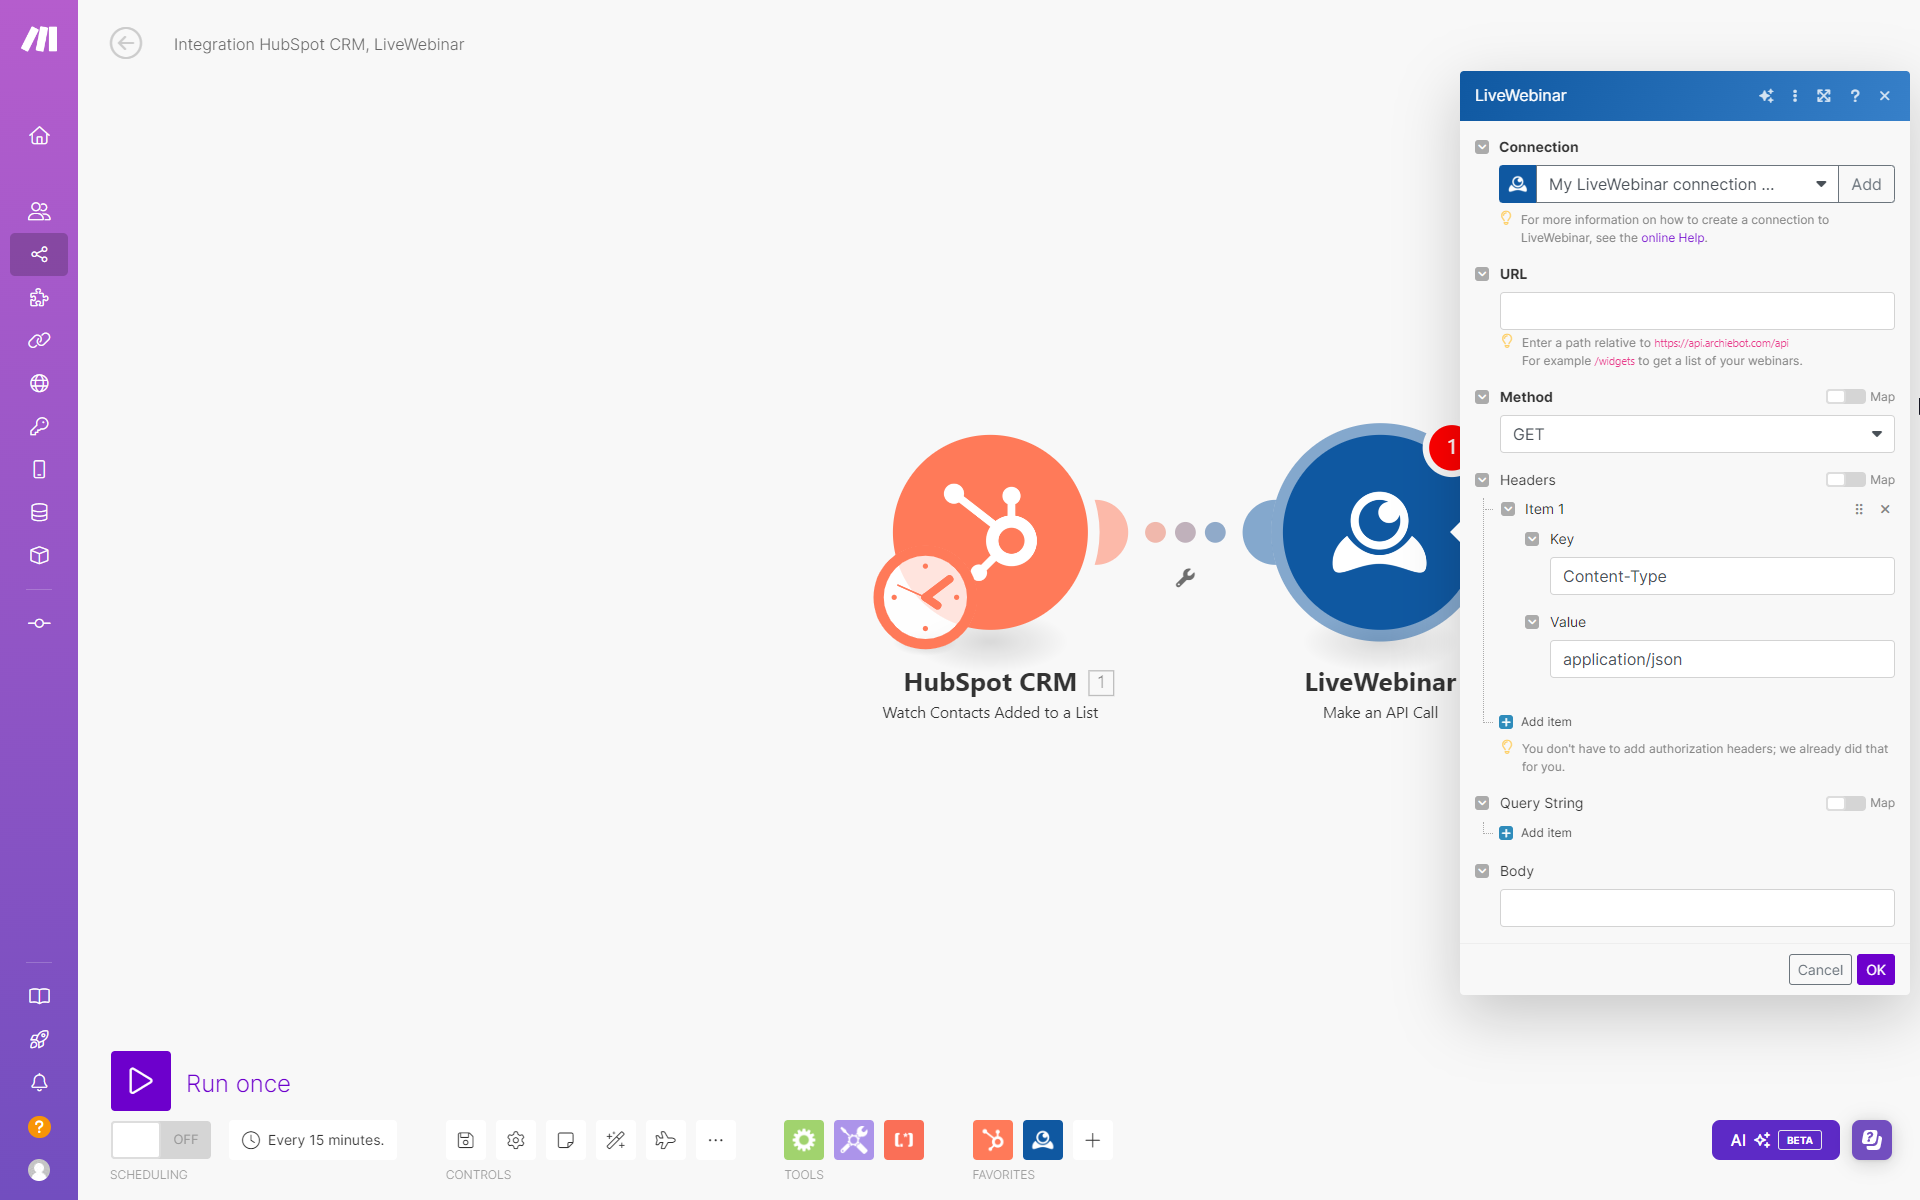Confirm the module settings with OK
Image resolution: width=1920 pixels, height=1200 pixels.
coord(1875,969)
